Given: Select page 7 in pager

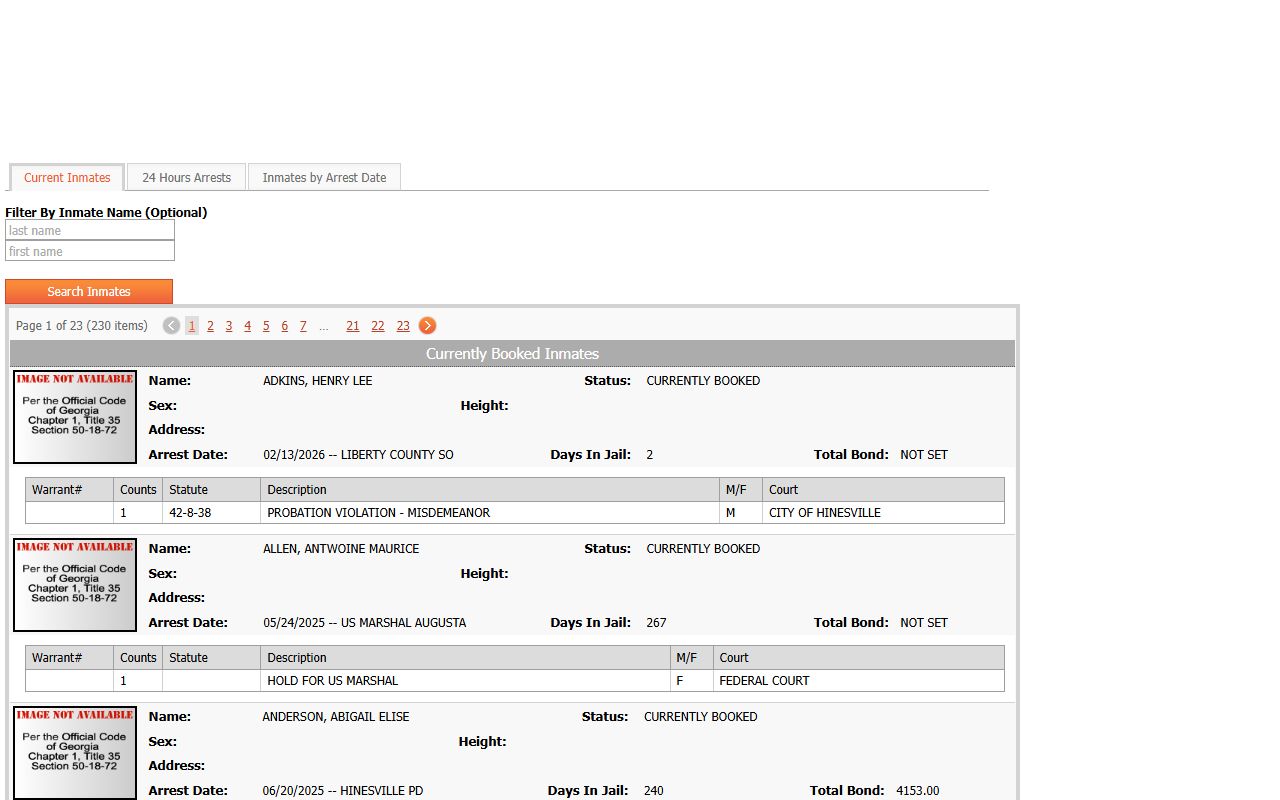Looking at the screenshot, I should tap(303, 326).
